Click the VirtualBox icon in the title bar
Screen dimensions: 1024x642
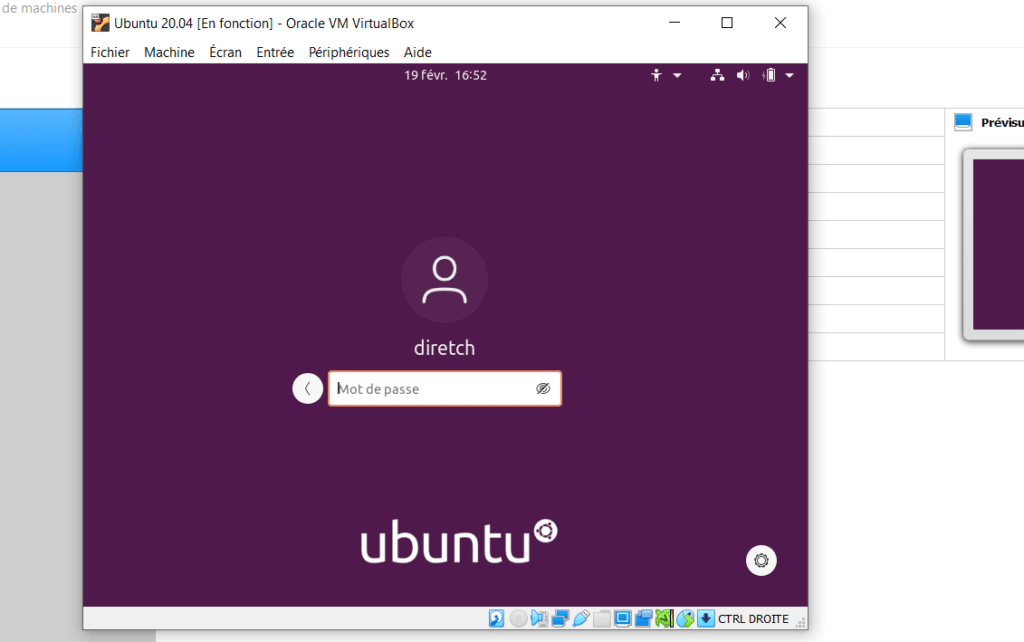point(100,23)
